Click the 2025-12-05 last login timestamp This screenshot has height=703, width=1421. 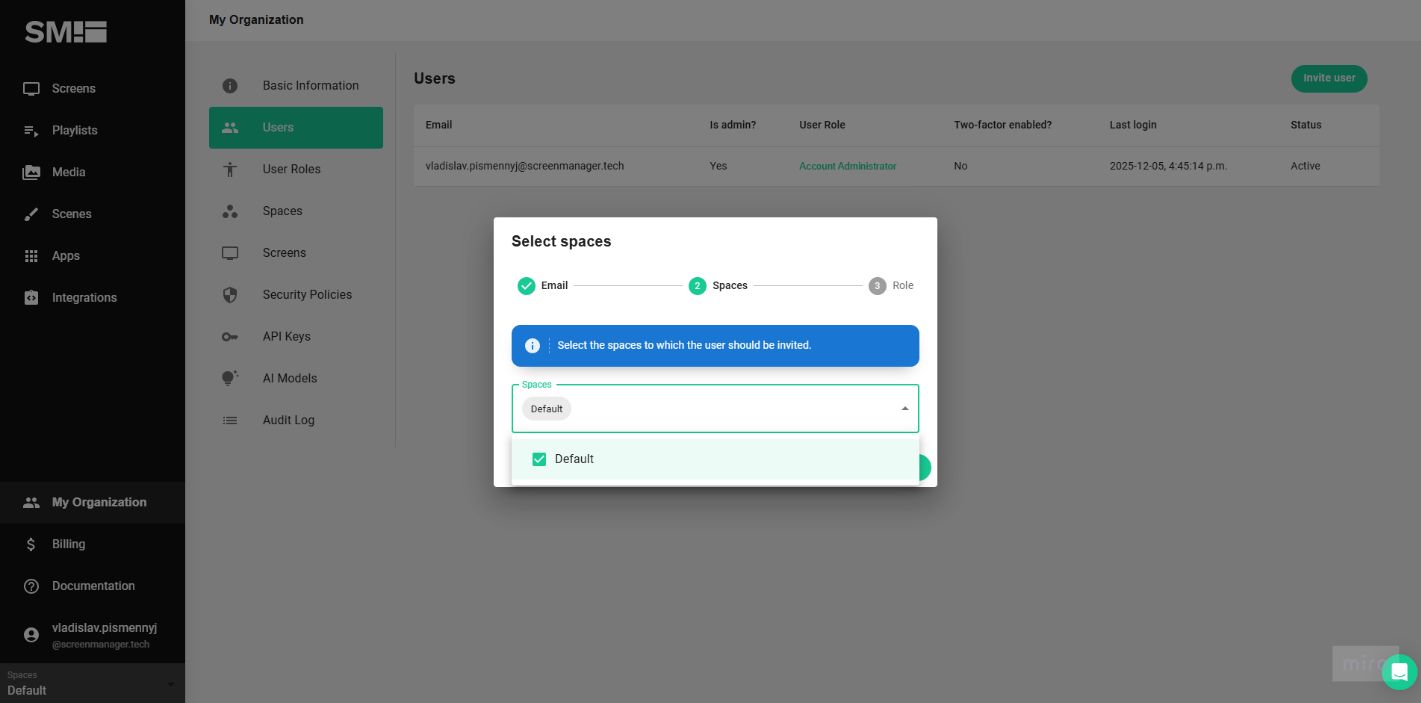[x=1168, y=166]
